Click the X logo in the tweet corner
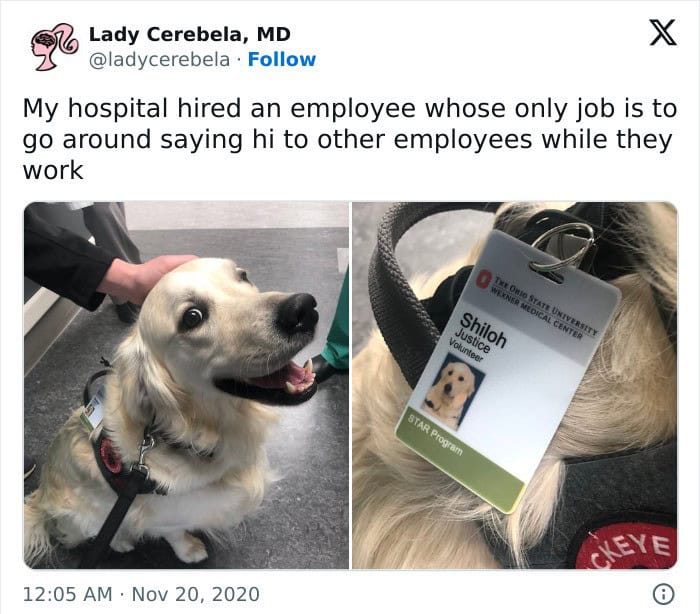 663,32
